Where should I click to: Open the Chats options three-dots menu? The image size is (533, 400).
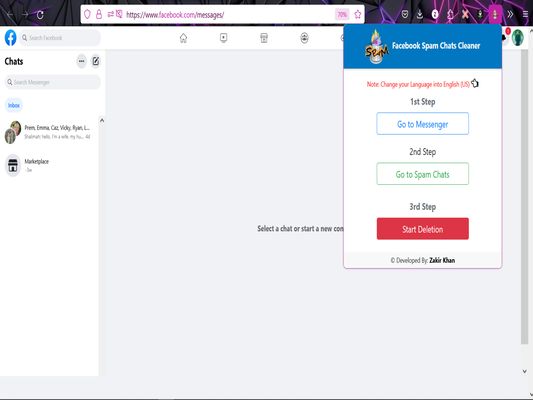82,61
